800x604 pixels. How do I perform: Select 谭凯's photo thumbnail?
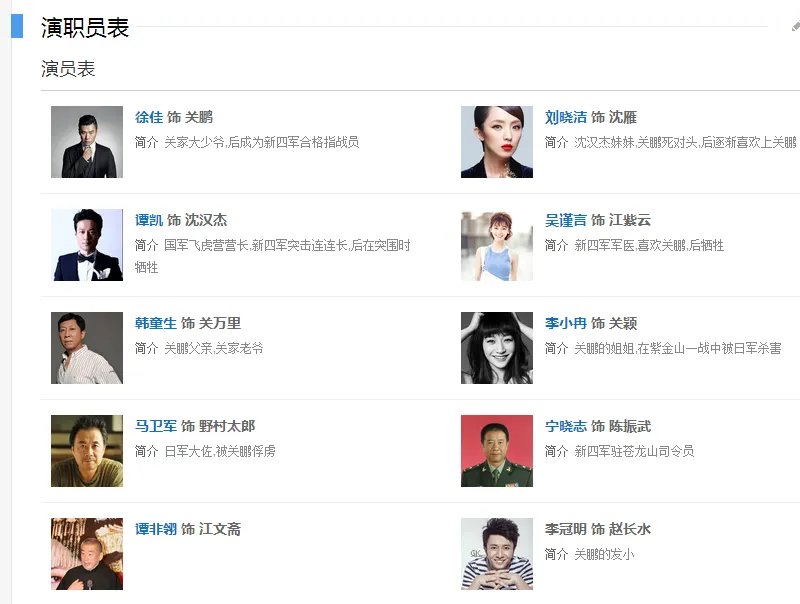(x=87, y=245)
